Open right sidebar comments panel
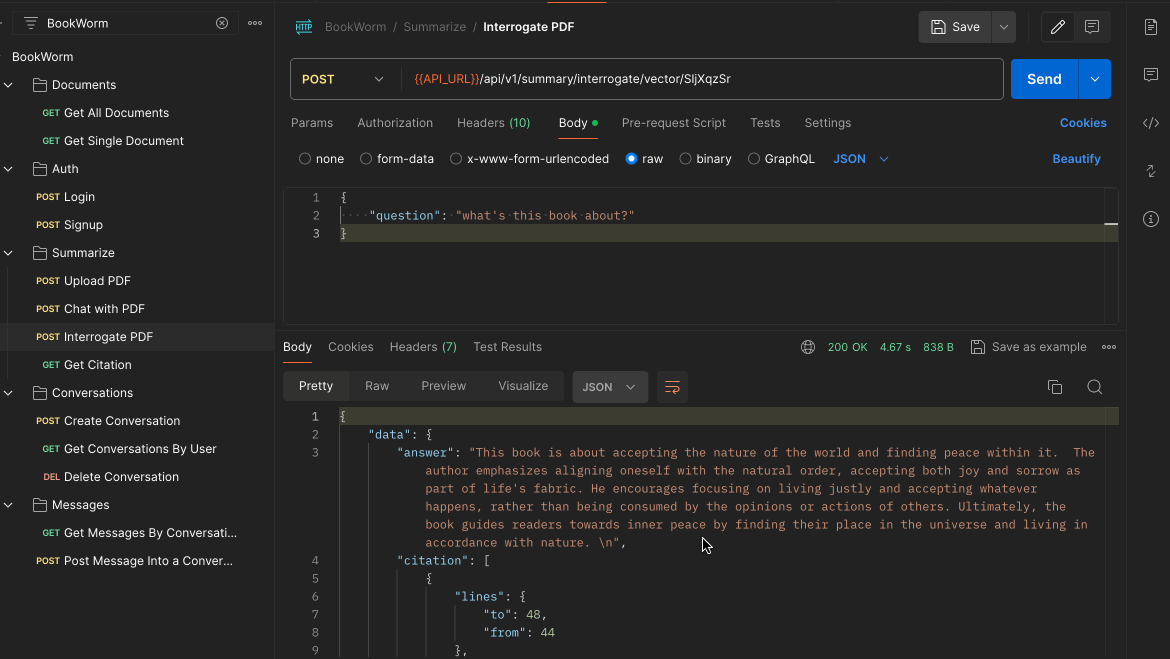Viewport: 1170px width, 659px height. click(x=1151, y=75)
